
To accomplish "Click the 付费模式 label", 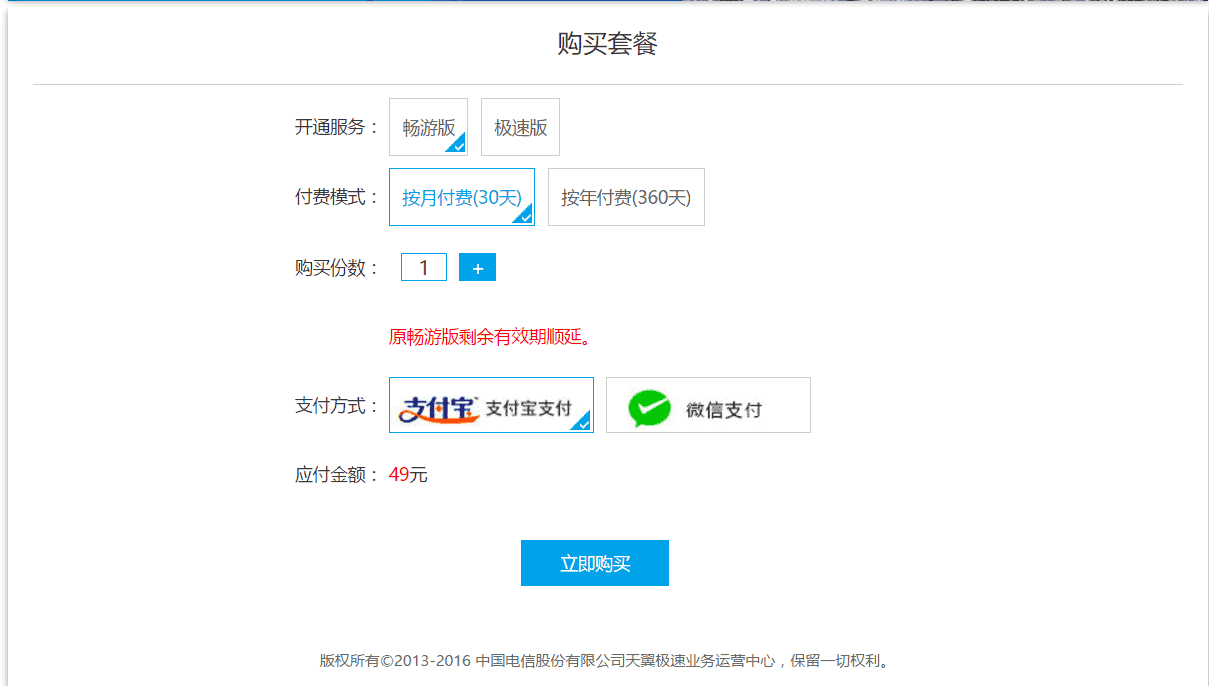I will [x=337, y=197].
